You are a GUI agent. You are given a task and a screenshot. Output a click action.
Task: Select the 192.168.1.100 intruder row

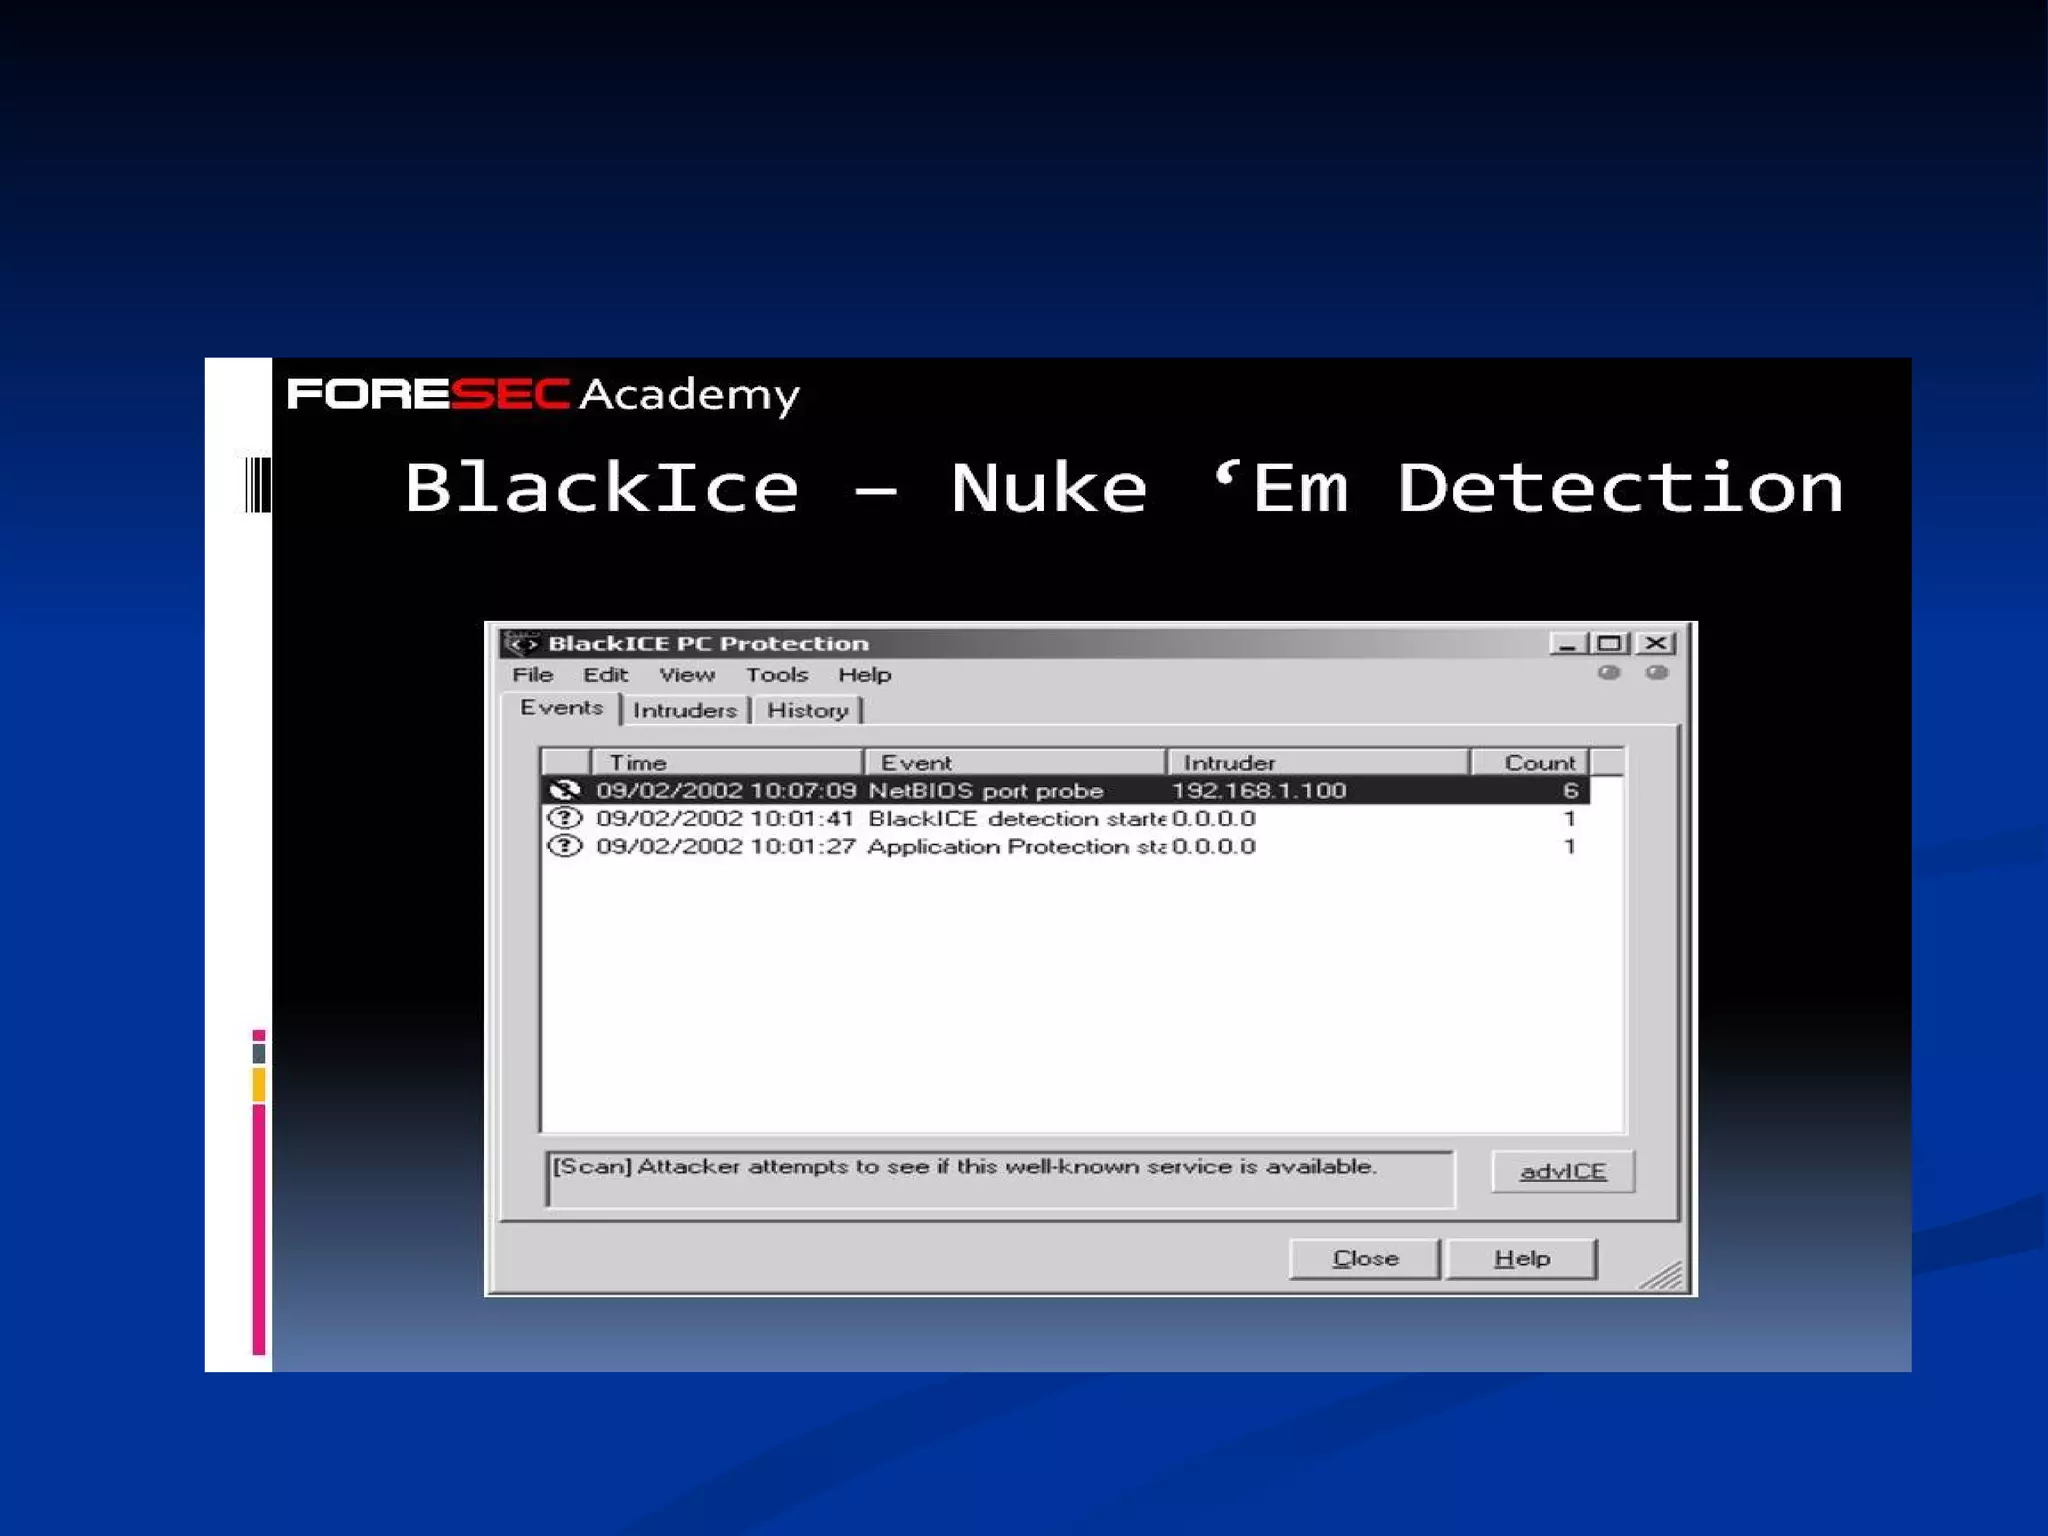tap(1258, 790)
